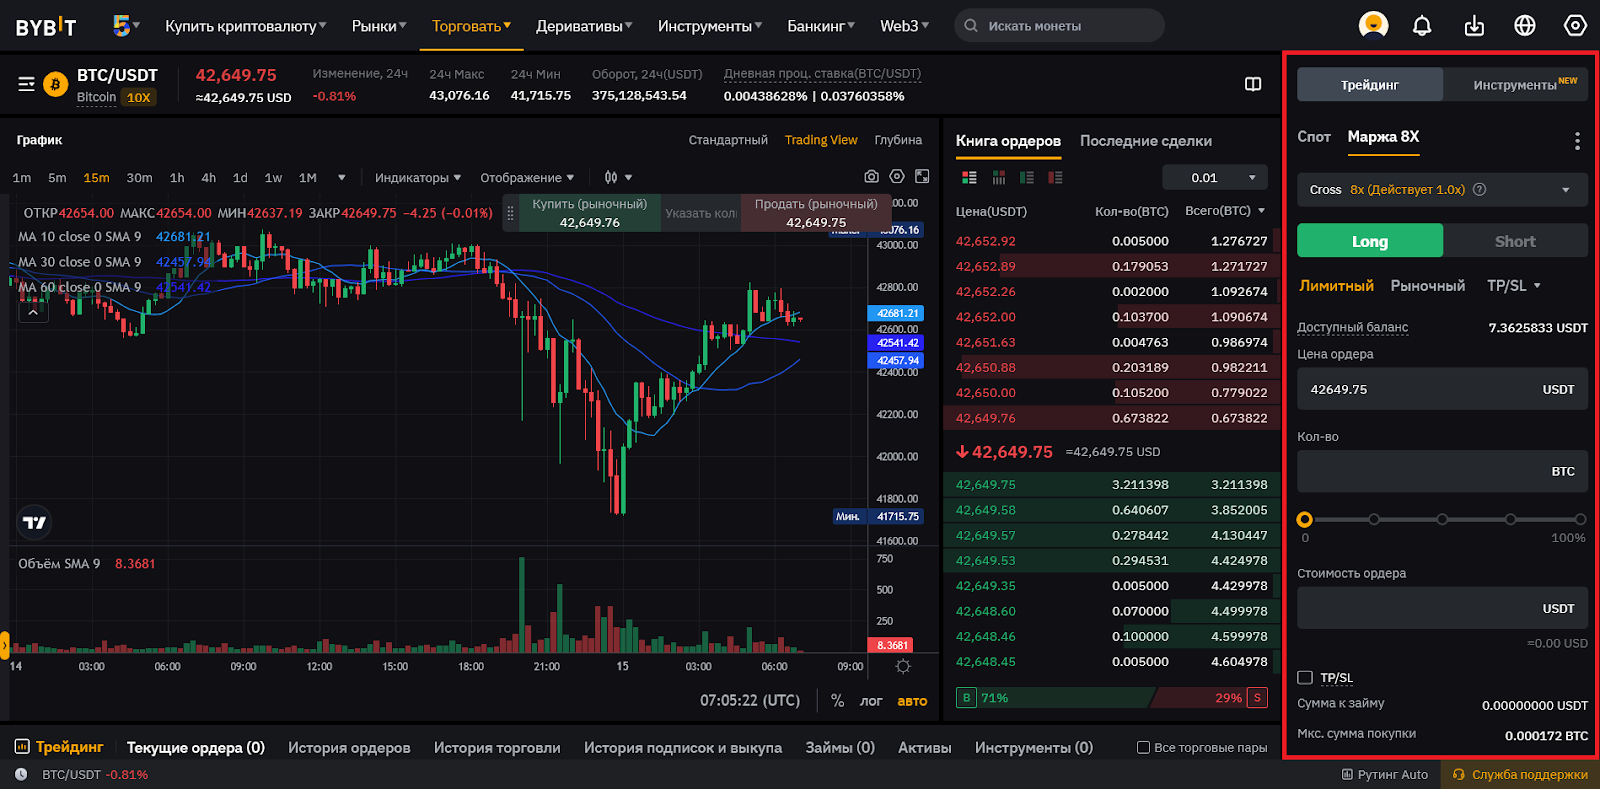
Task: Select the Long side toggle
Action: pyautogui.click(x=1370, y=241)
